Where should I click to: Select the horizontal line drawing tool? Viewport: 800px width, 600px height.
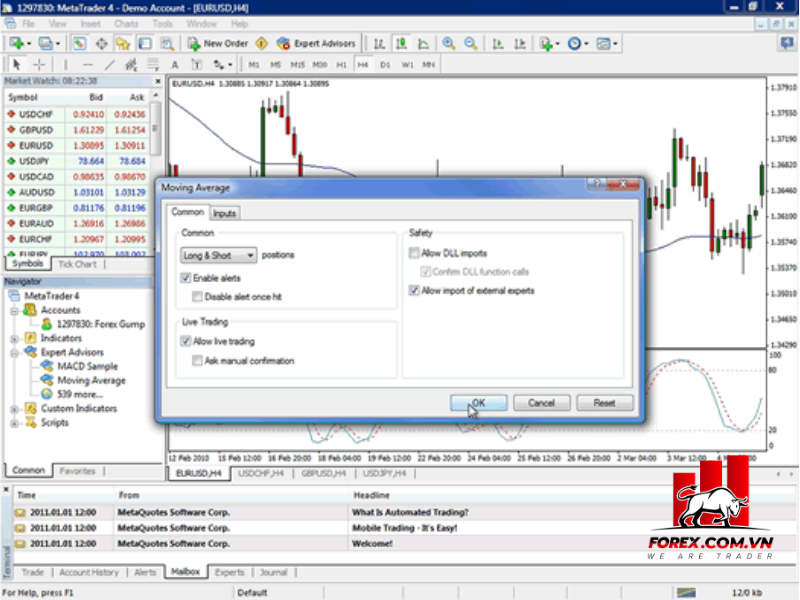click(x=88, y=65)
